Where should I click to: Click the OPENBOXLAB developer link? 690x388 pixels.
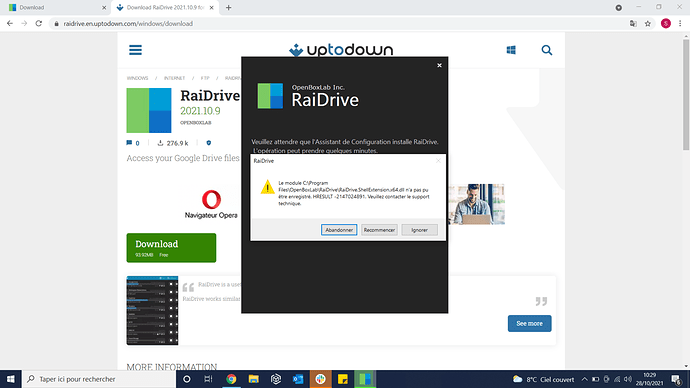coord(195,123)
